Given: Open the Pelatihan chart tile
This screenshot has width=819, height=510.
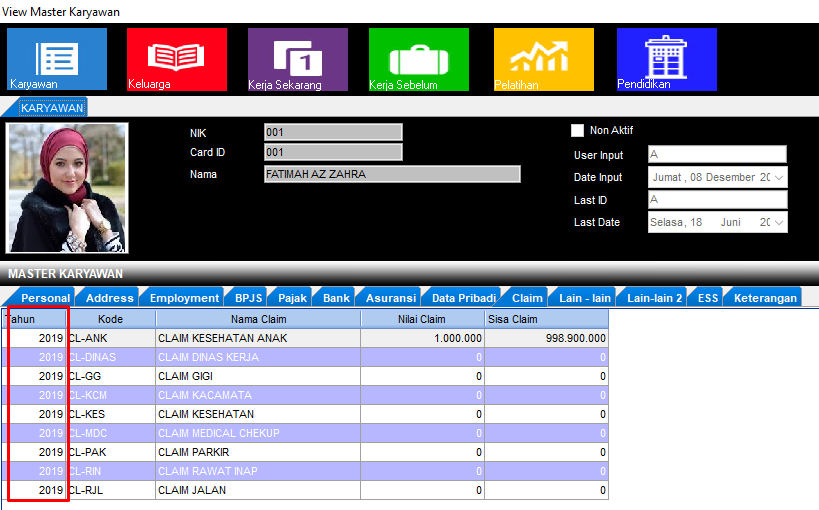Looking at the screenshot, I should pos(544,59).
